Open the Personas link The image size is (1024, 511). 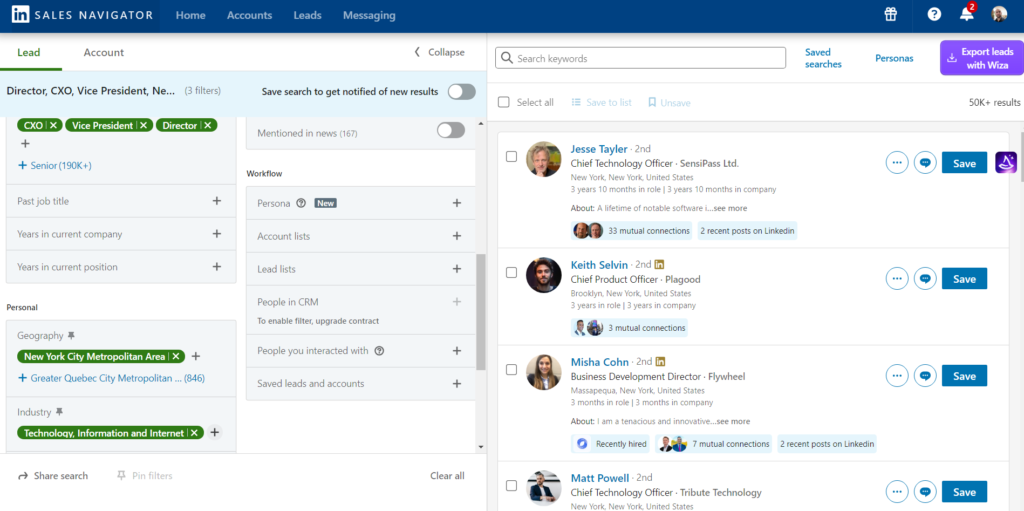pos(894,58)
